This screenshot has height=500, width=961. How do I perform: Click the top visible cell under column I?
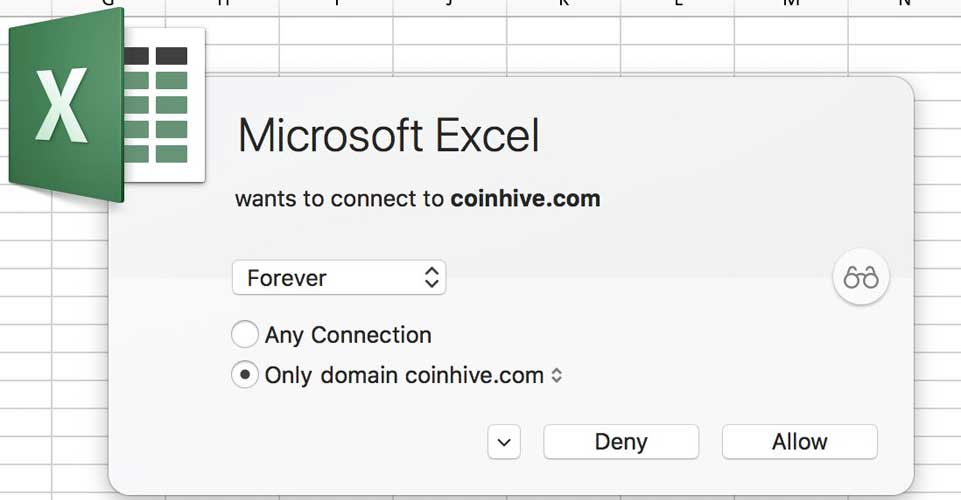[335, 31]
